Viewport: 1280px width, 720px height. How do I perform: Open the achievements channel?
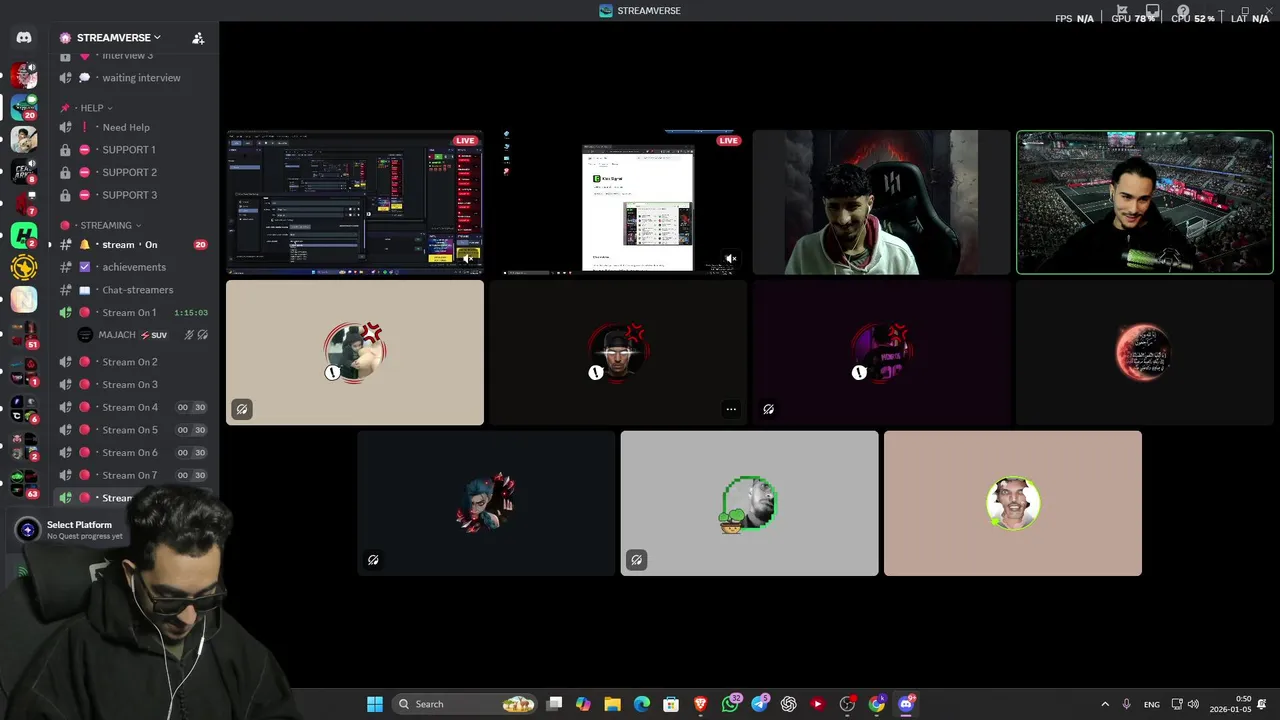(133, 267)
